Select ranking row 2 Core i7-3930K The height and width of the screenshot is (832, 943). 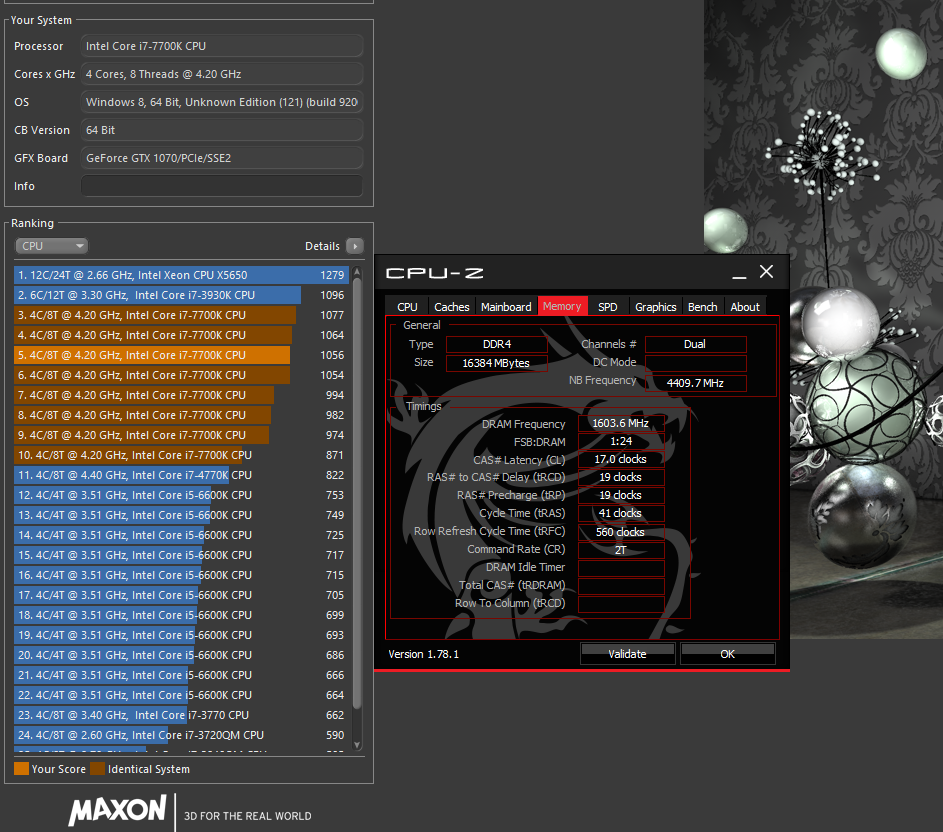click(x=181, y=295)
